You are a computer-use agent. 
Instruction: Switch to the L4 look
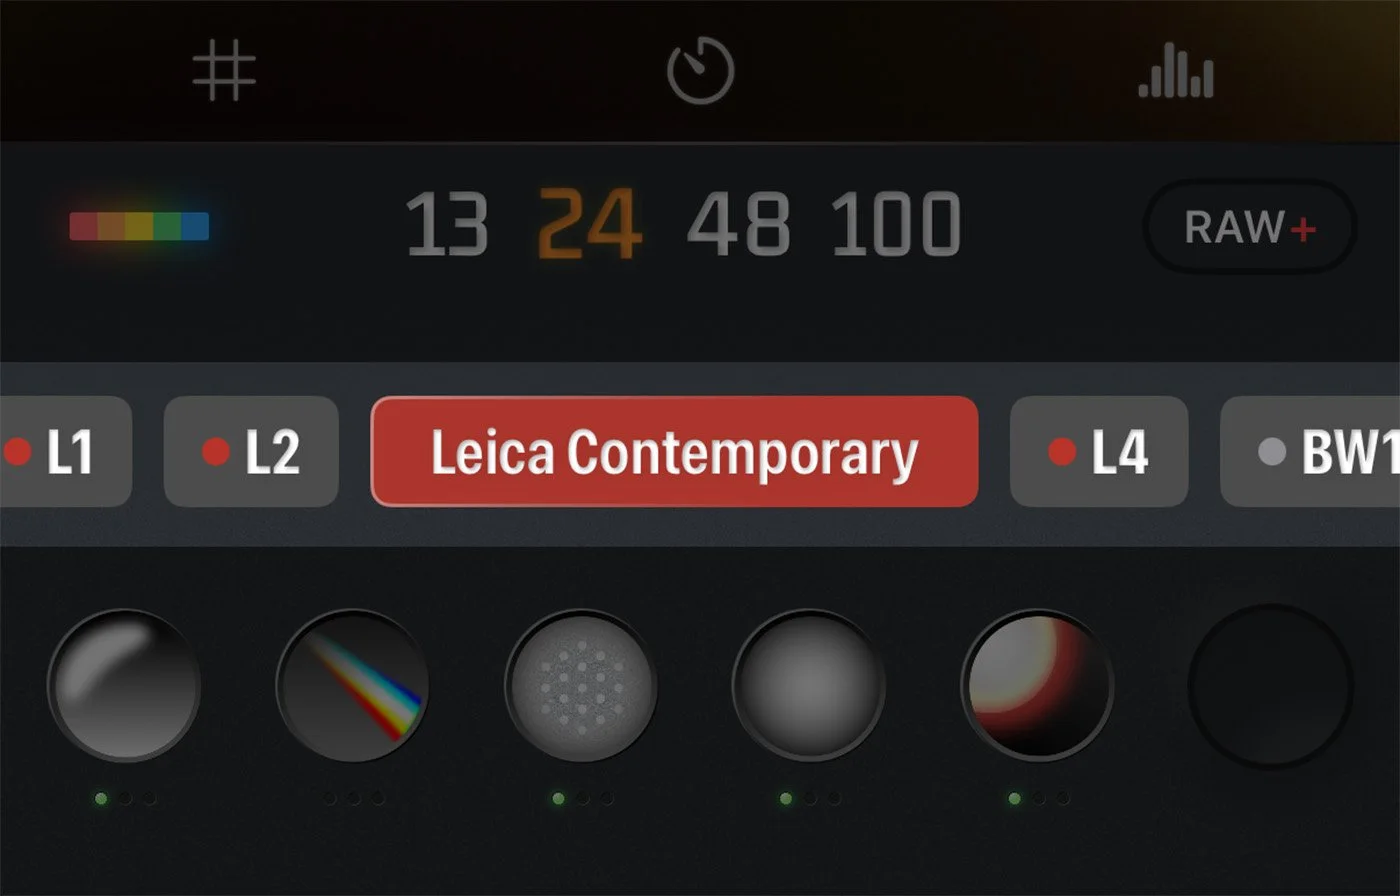(x=1099, y=452)
